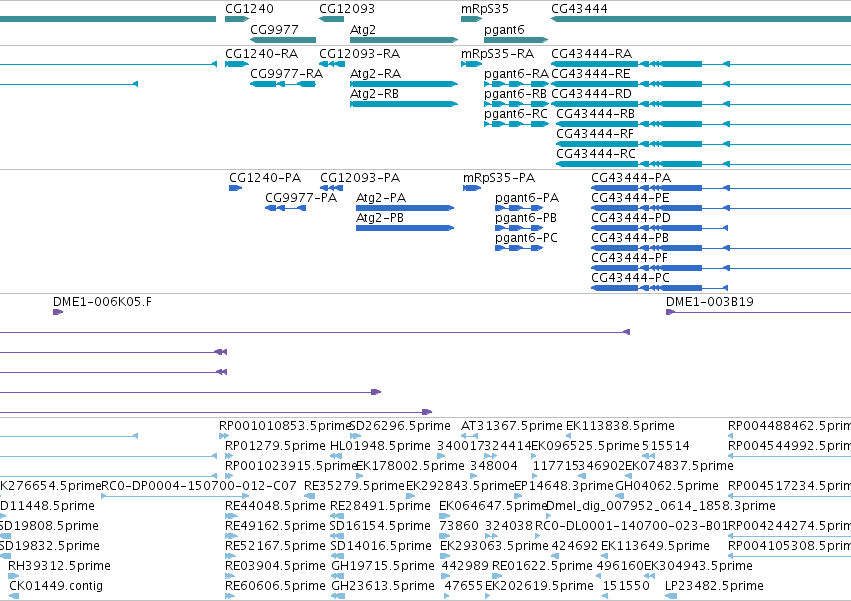Click protein label CG43444-PA
This screenshot has width=851, height=601.
pos(631,178)
